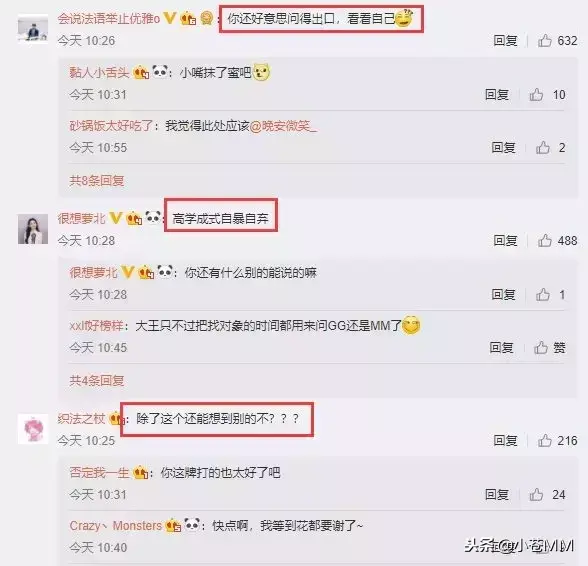The height and width of the screenshot is (566, 588).
Task: Open 很想萝北's avatar thumbnail
Action: (33, 229)
